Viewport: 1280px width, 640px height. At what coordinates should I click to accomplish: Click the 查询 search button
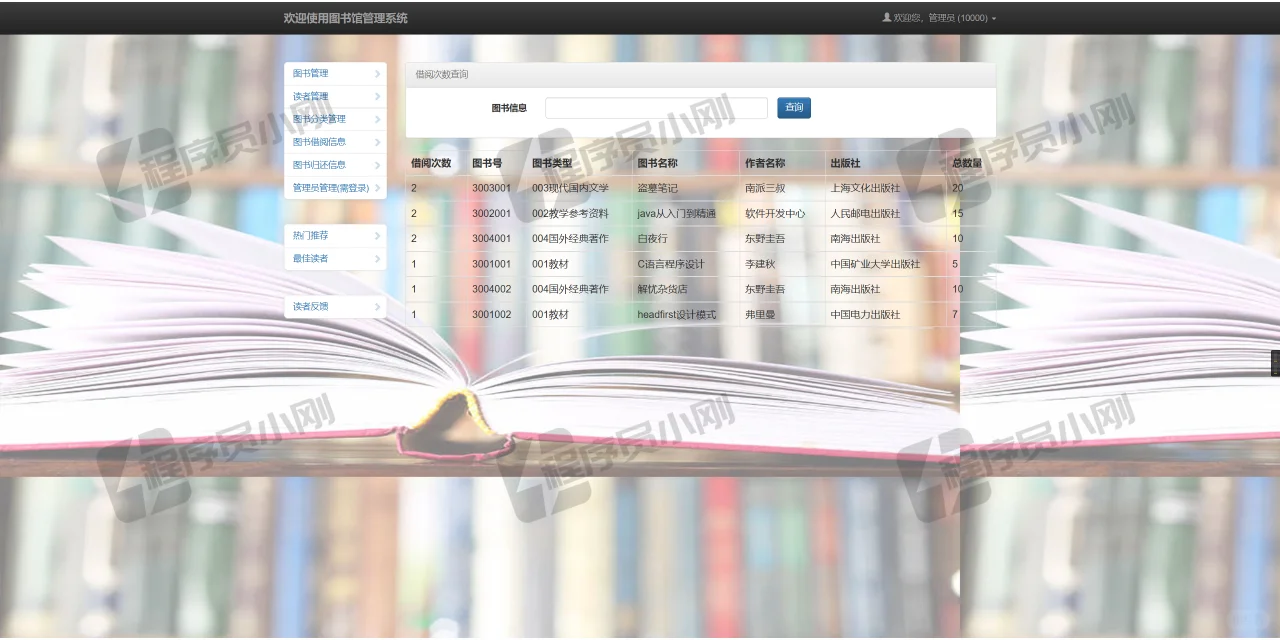tap(793, 107)
